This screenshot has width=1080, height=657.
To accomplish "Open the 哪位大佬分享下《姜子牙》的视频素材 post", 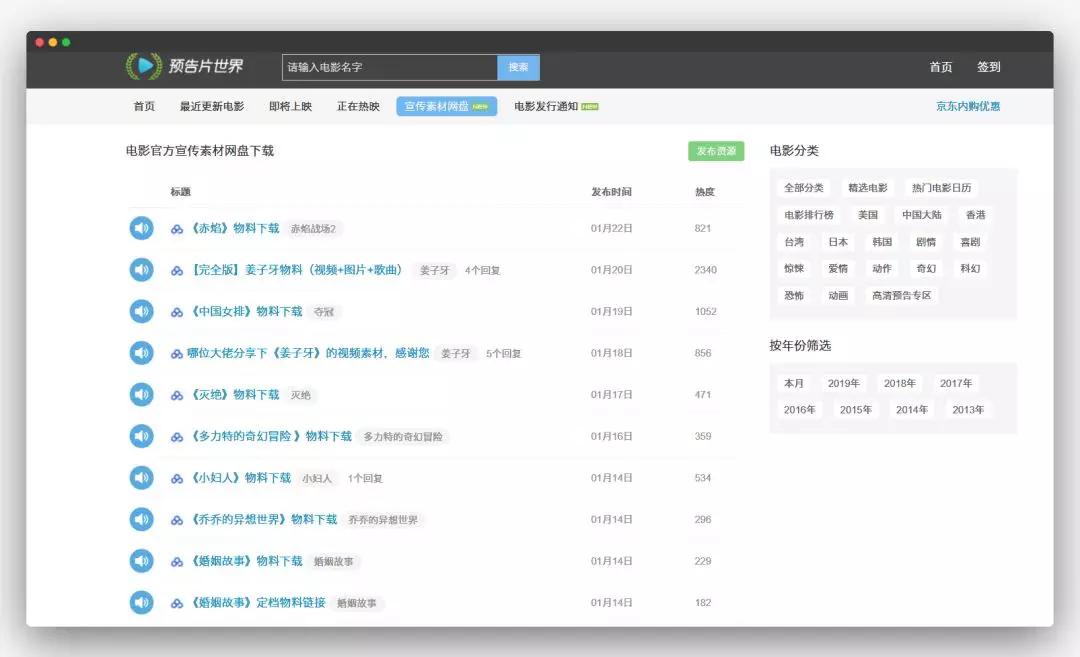I will click(x=311, y=353).
